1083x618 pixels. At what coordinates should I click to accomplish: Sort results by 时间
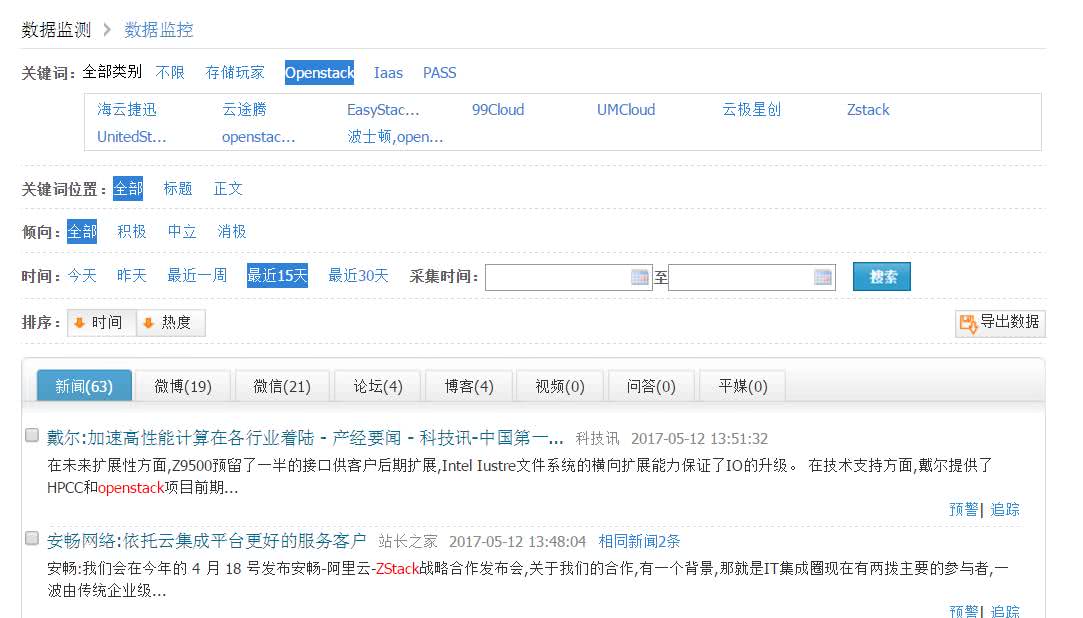click(101, 322)
